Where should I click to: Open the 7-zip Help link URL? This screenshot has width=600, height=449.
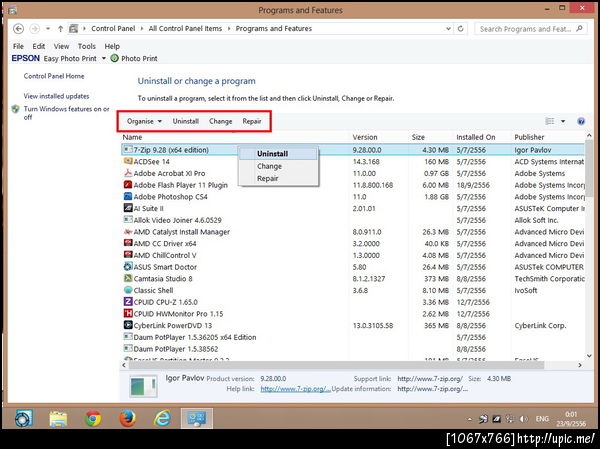click(295, 389)
